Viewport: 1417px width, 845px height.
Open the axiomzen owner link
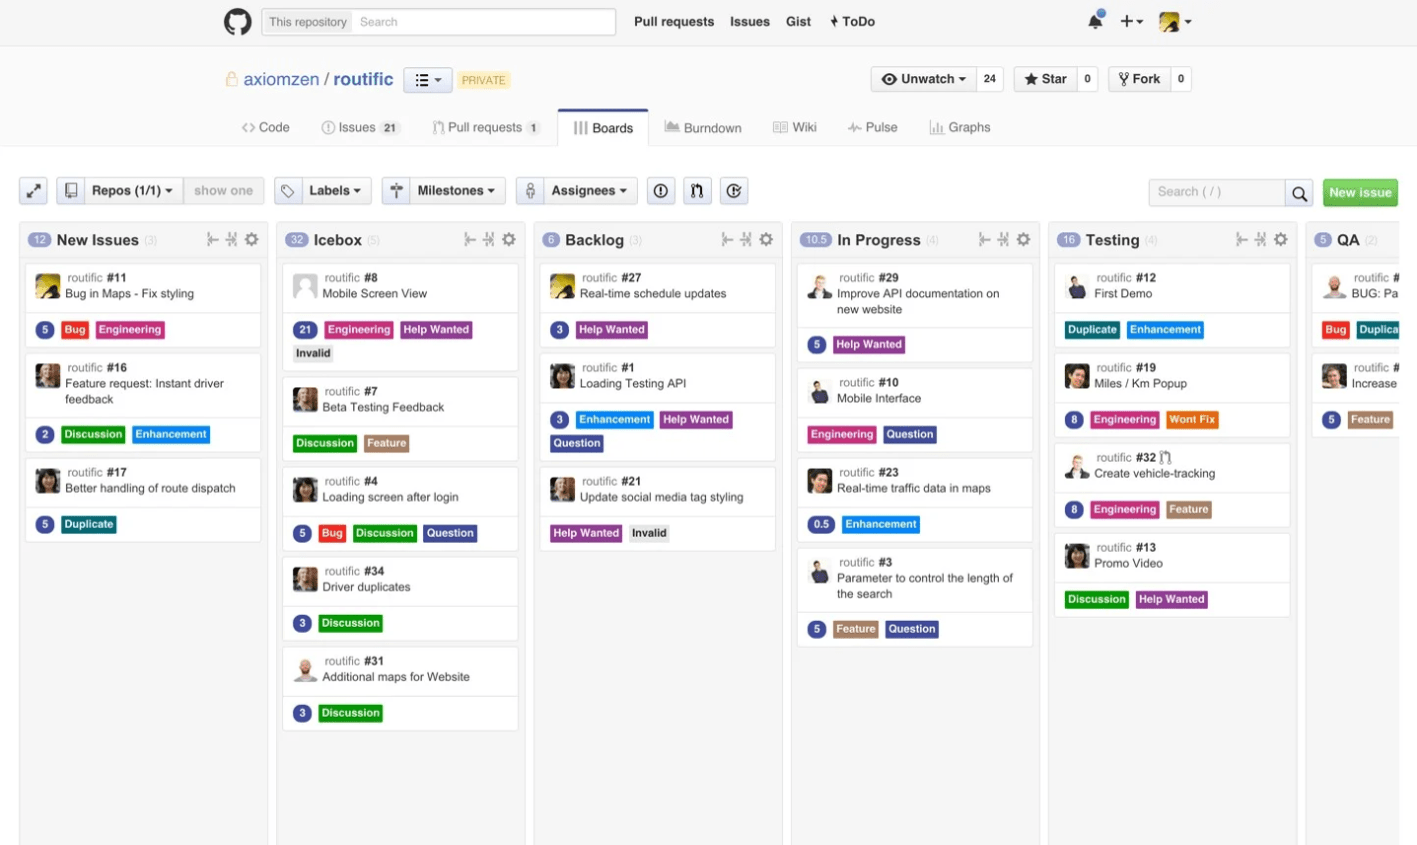(281, 79)
